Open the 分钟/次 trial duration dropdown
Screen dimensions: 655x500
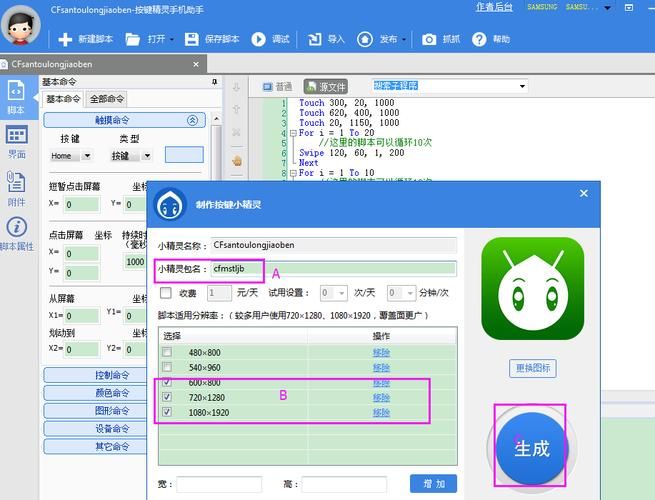point(410,293)
